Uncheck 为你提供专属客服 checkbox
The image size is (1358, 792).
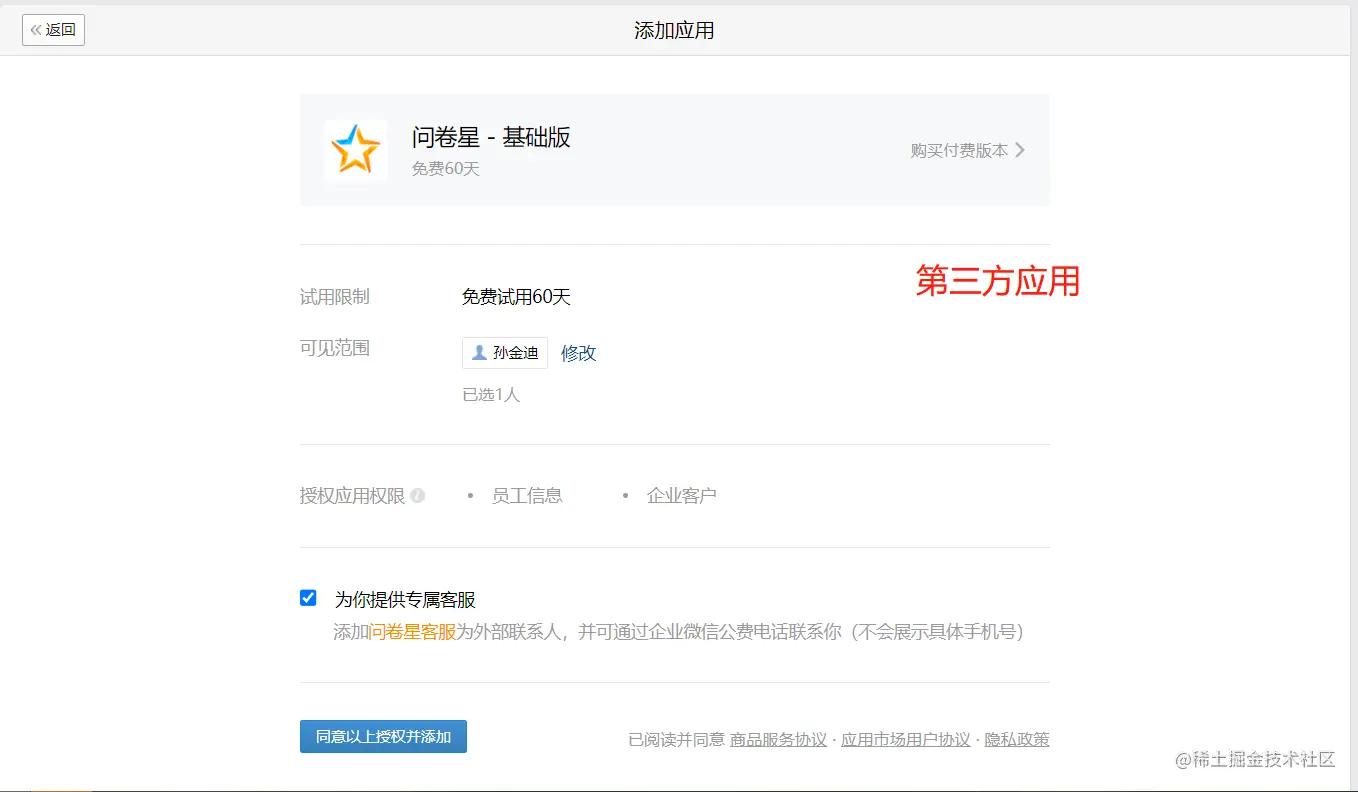pyautogui.click(x=308, y=598)
